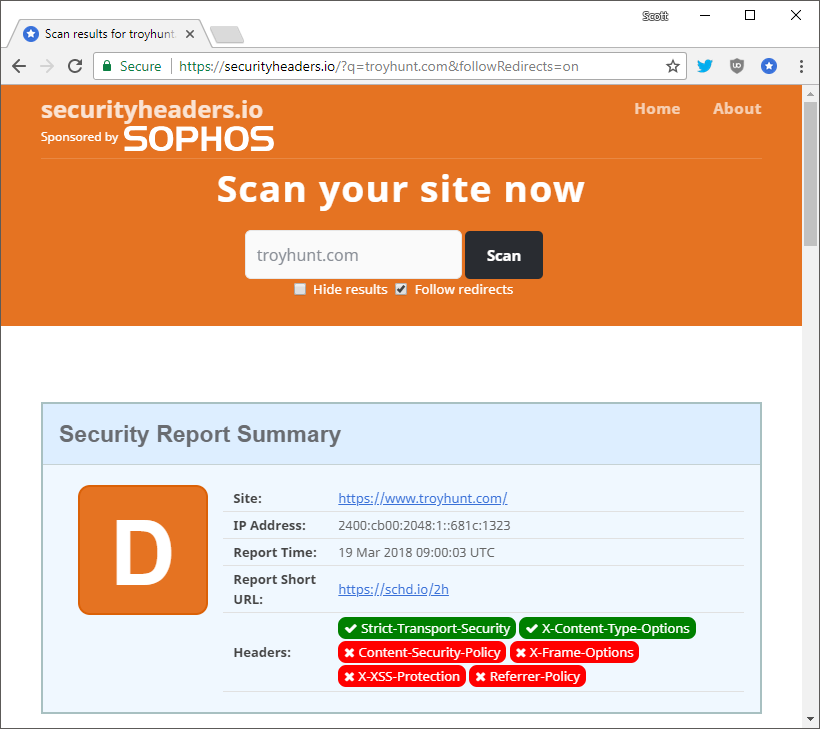
Task: Bookmark this page with star icon
Action: pos(673,67)
